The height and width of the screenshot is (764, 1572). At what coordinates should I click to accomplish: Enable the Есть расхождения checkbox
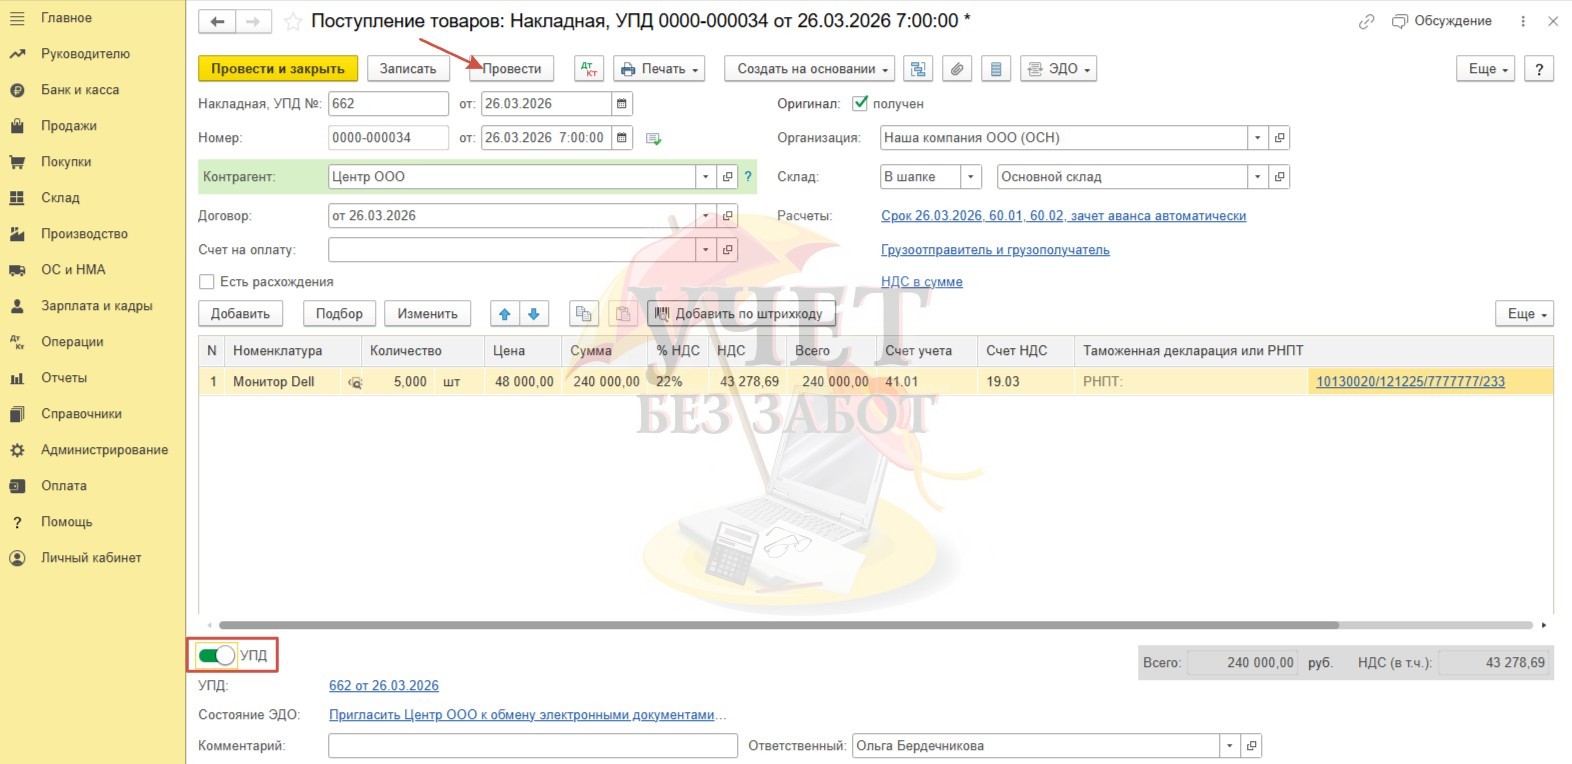pyautogui.click(x=207, y=282)
